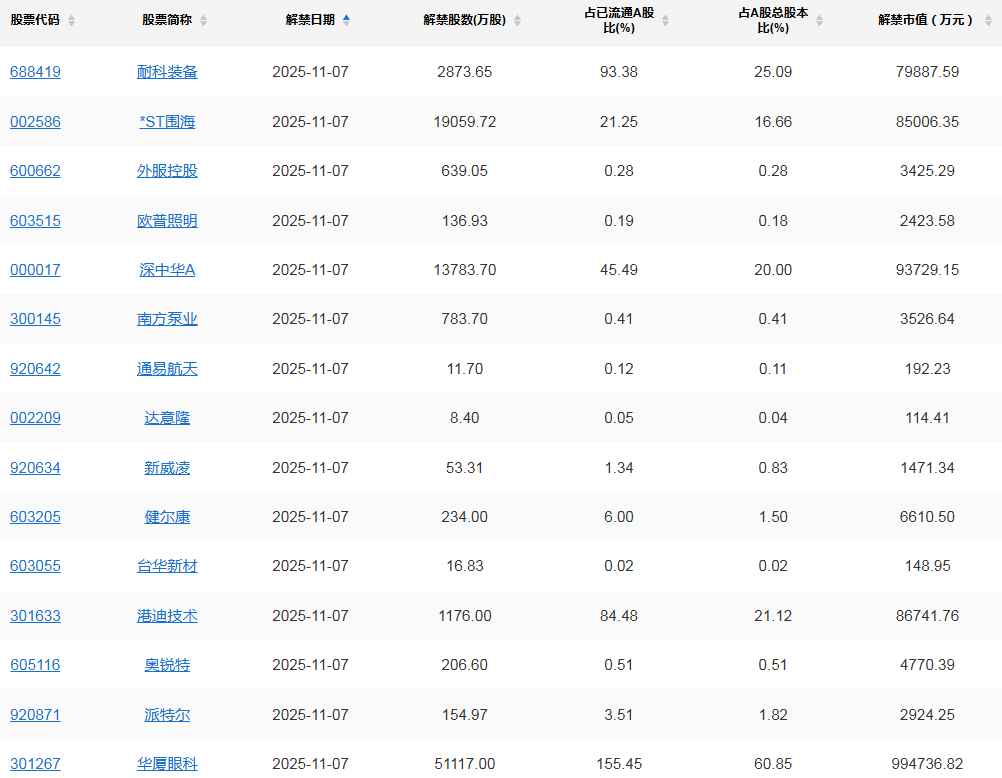Click the sort icon beside 股票代码
1002x778 pixels.
[71, 21]
